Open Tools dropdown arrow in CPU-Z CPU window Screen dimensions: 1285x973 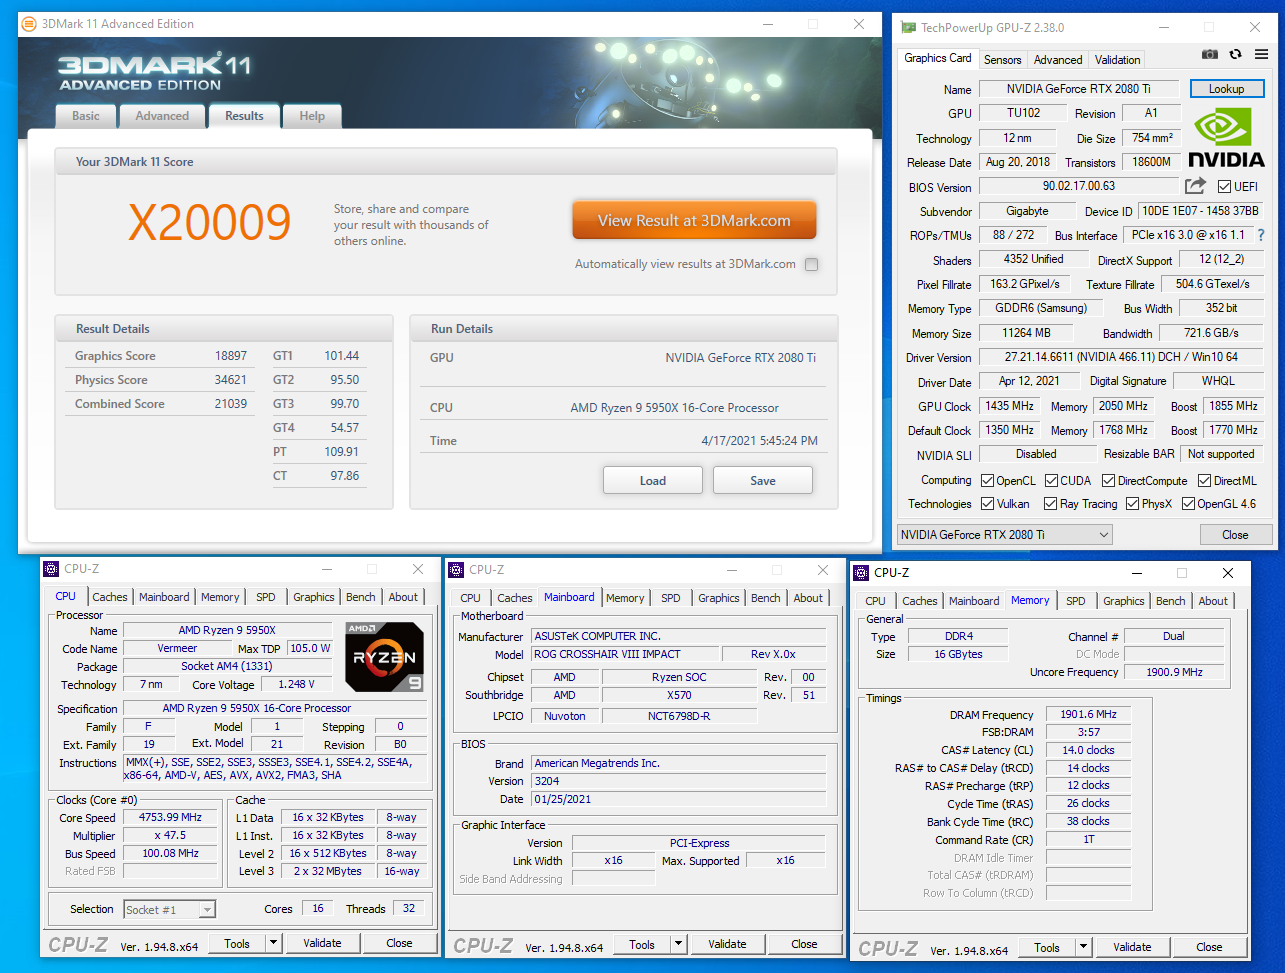[x=273, y=943]
